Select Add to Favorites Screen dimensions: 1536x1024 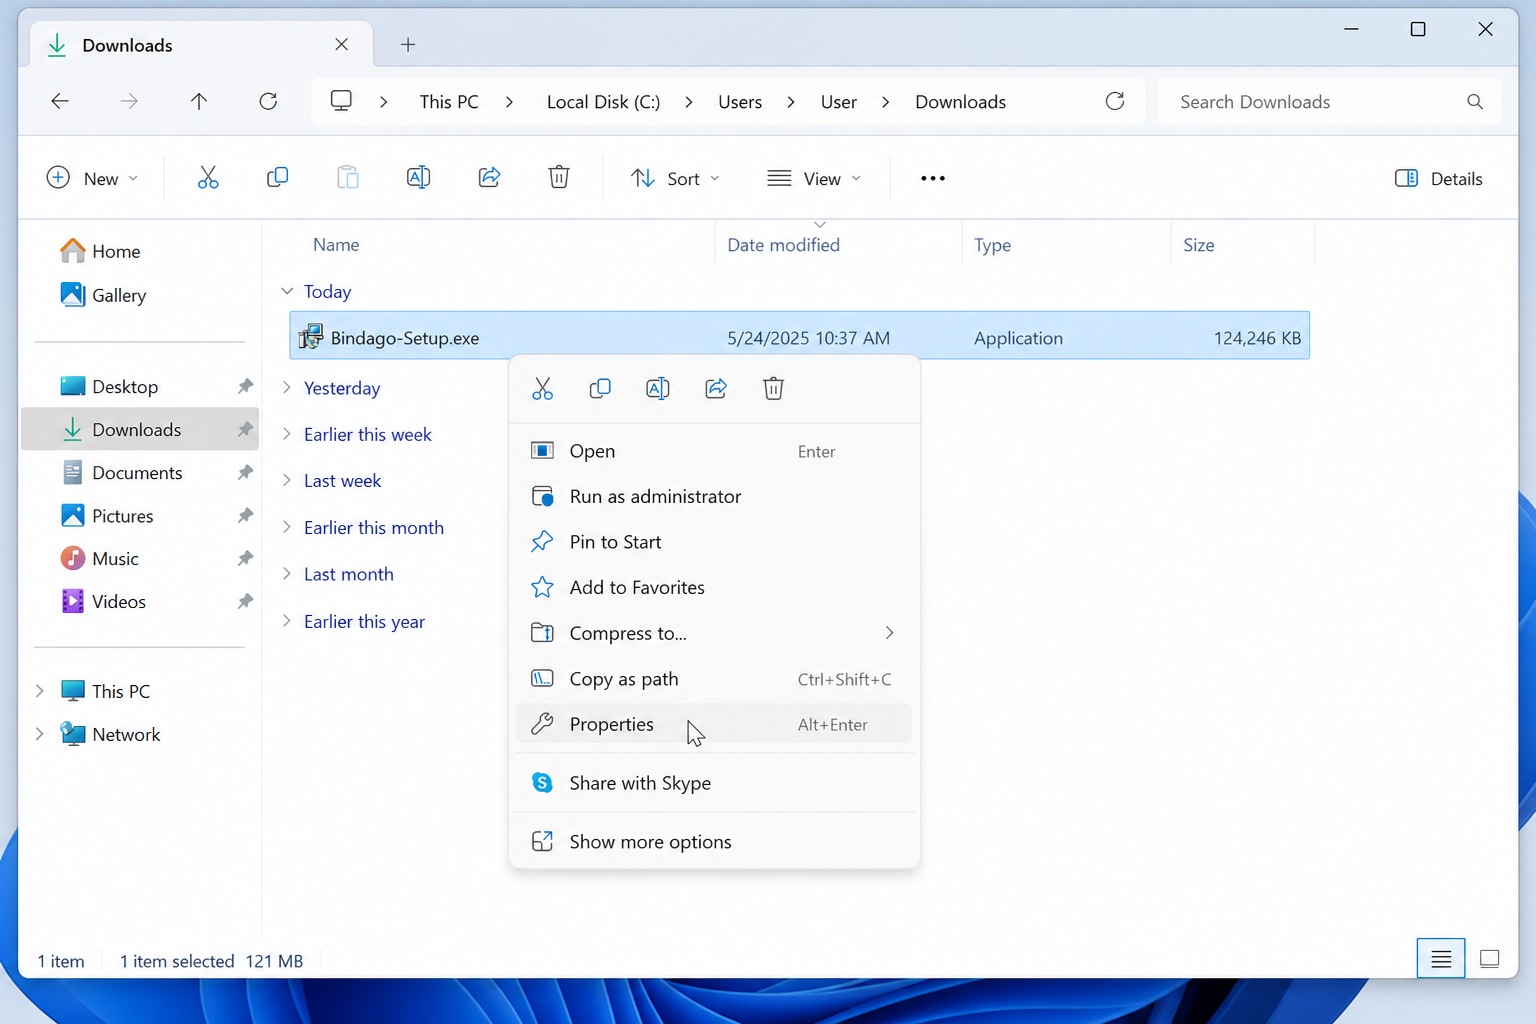pos(714,587)
